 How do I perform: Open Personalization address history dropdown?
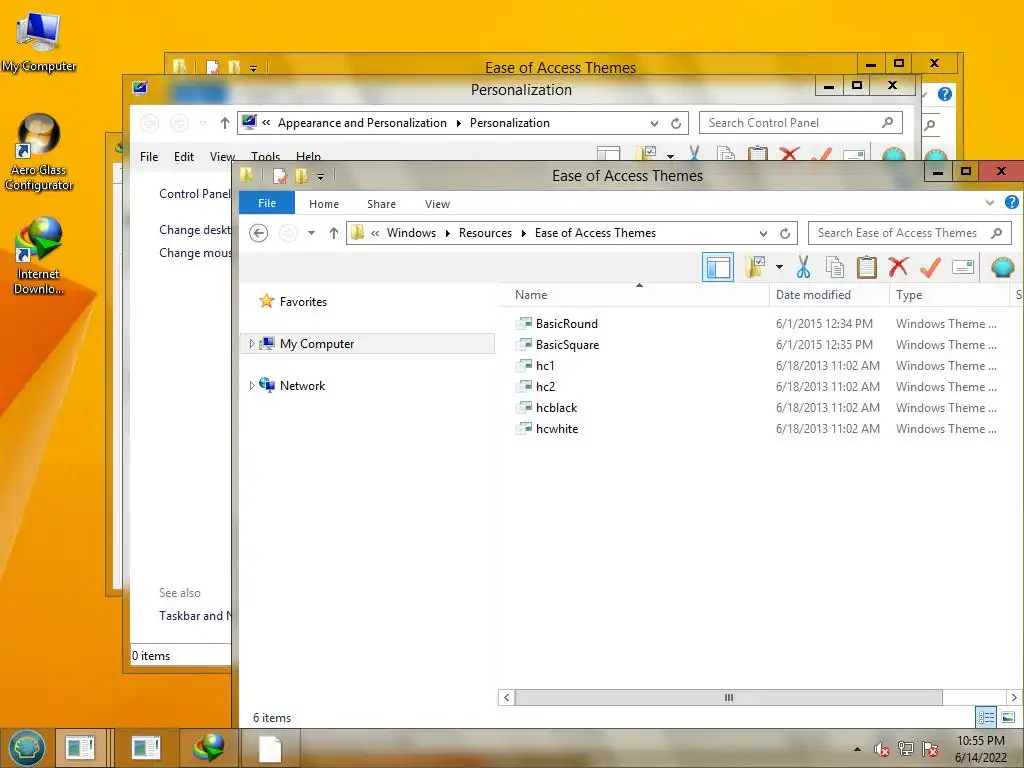point(654,123)
